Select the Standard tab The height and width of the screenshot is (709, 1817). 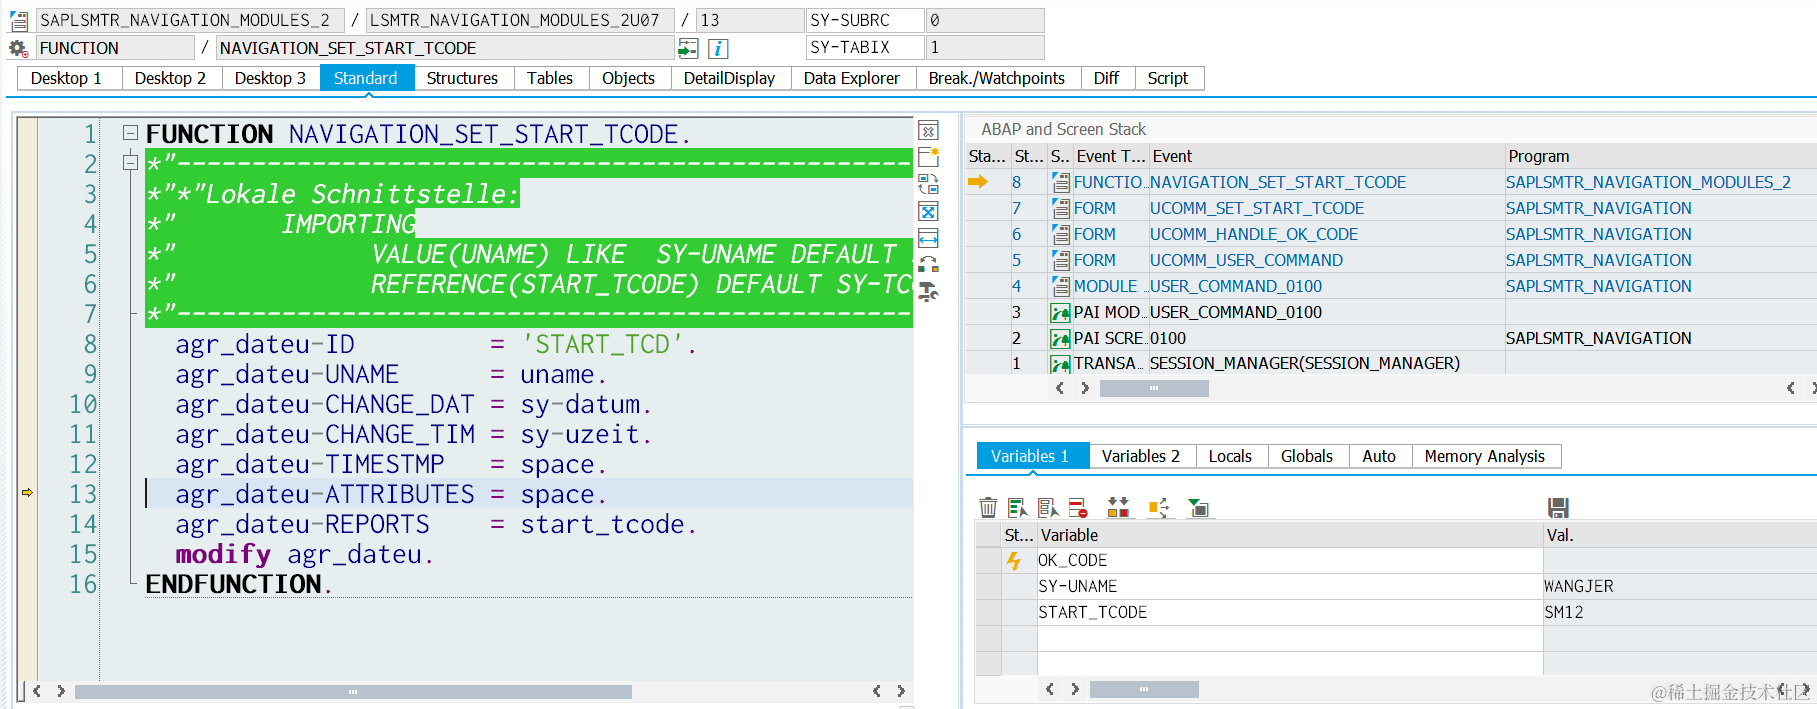coord(366,78)
